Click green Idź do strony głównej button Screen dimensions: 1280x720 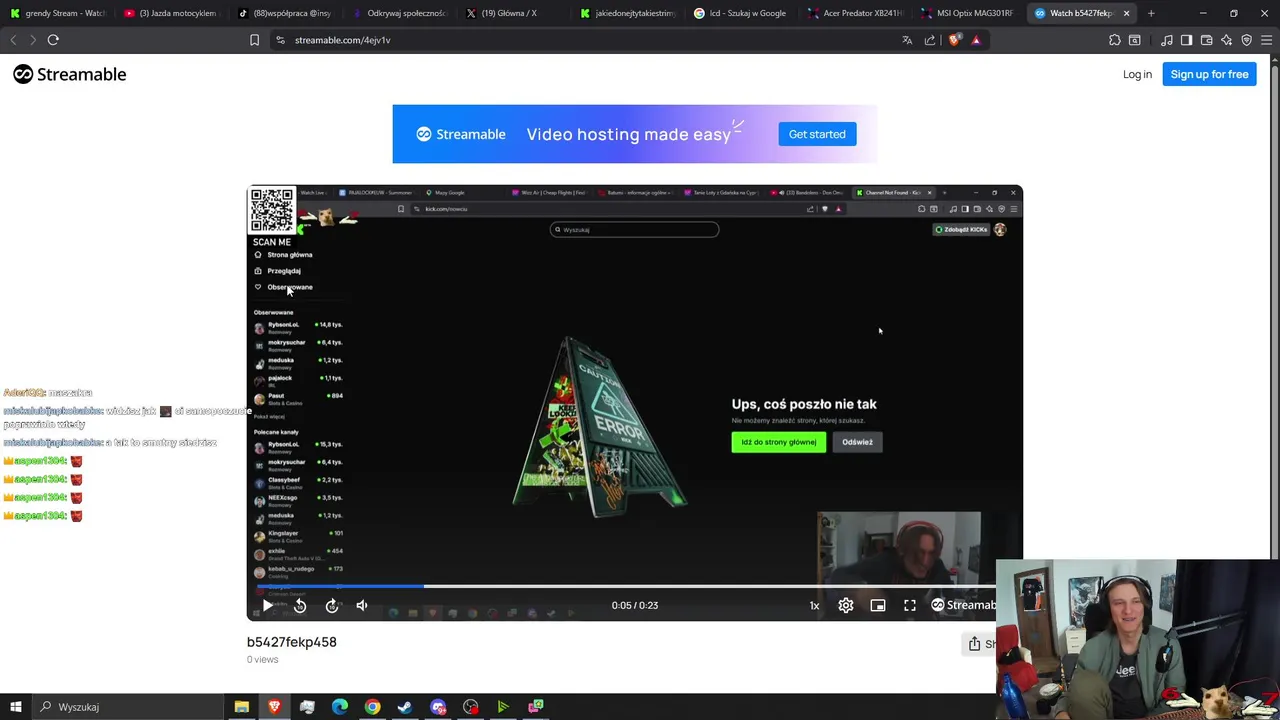tap(779, 442)
